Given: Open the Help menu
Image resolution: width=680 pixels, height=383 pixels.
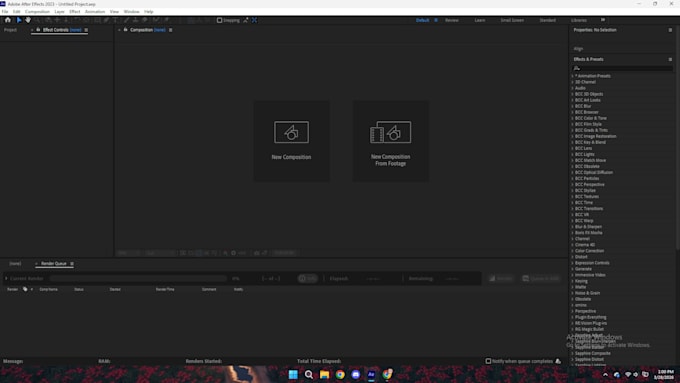Looking at the screenshot, I should [x=149, y=12].
